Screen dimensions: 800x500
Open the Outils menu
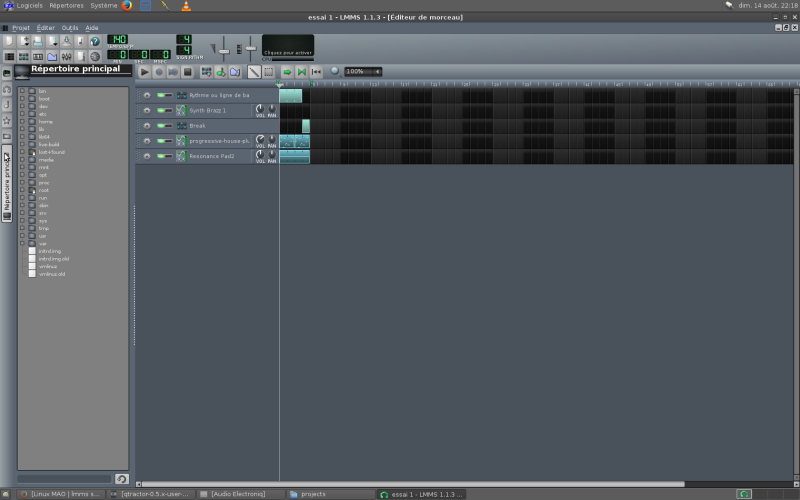70,28
